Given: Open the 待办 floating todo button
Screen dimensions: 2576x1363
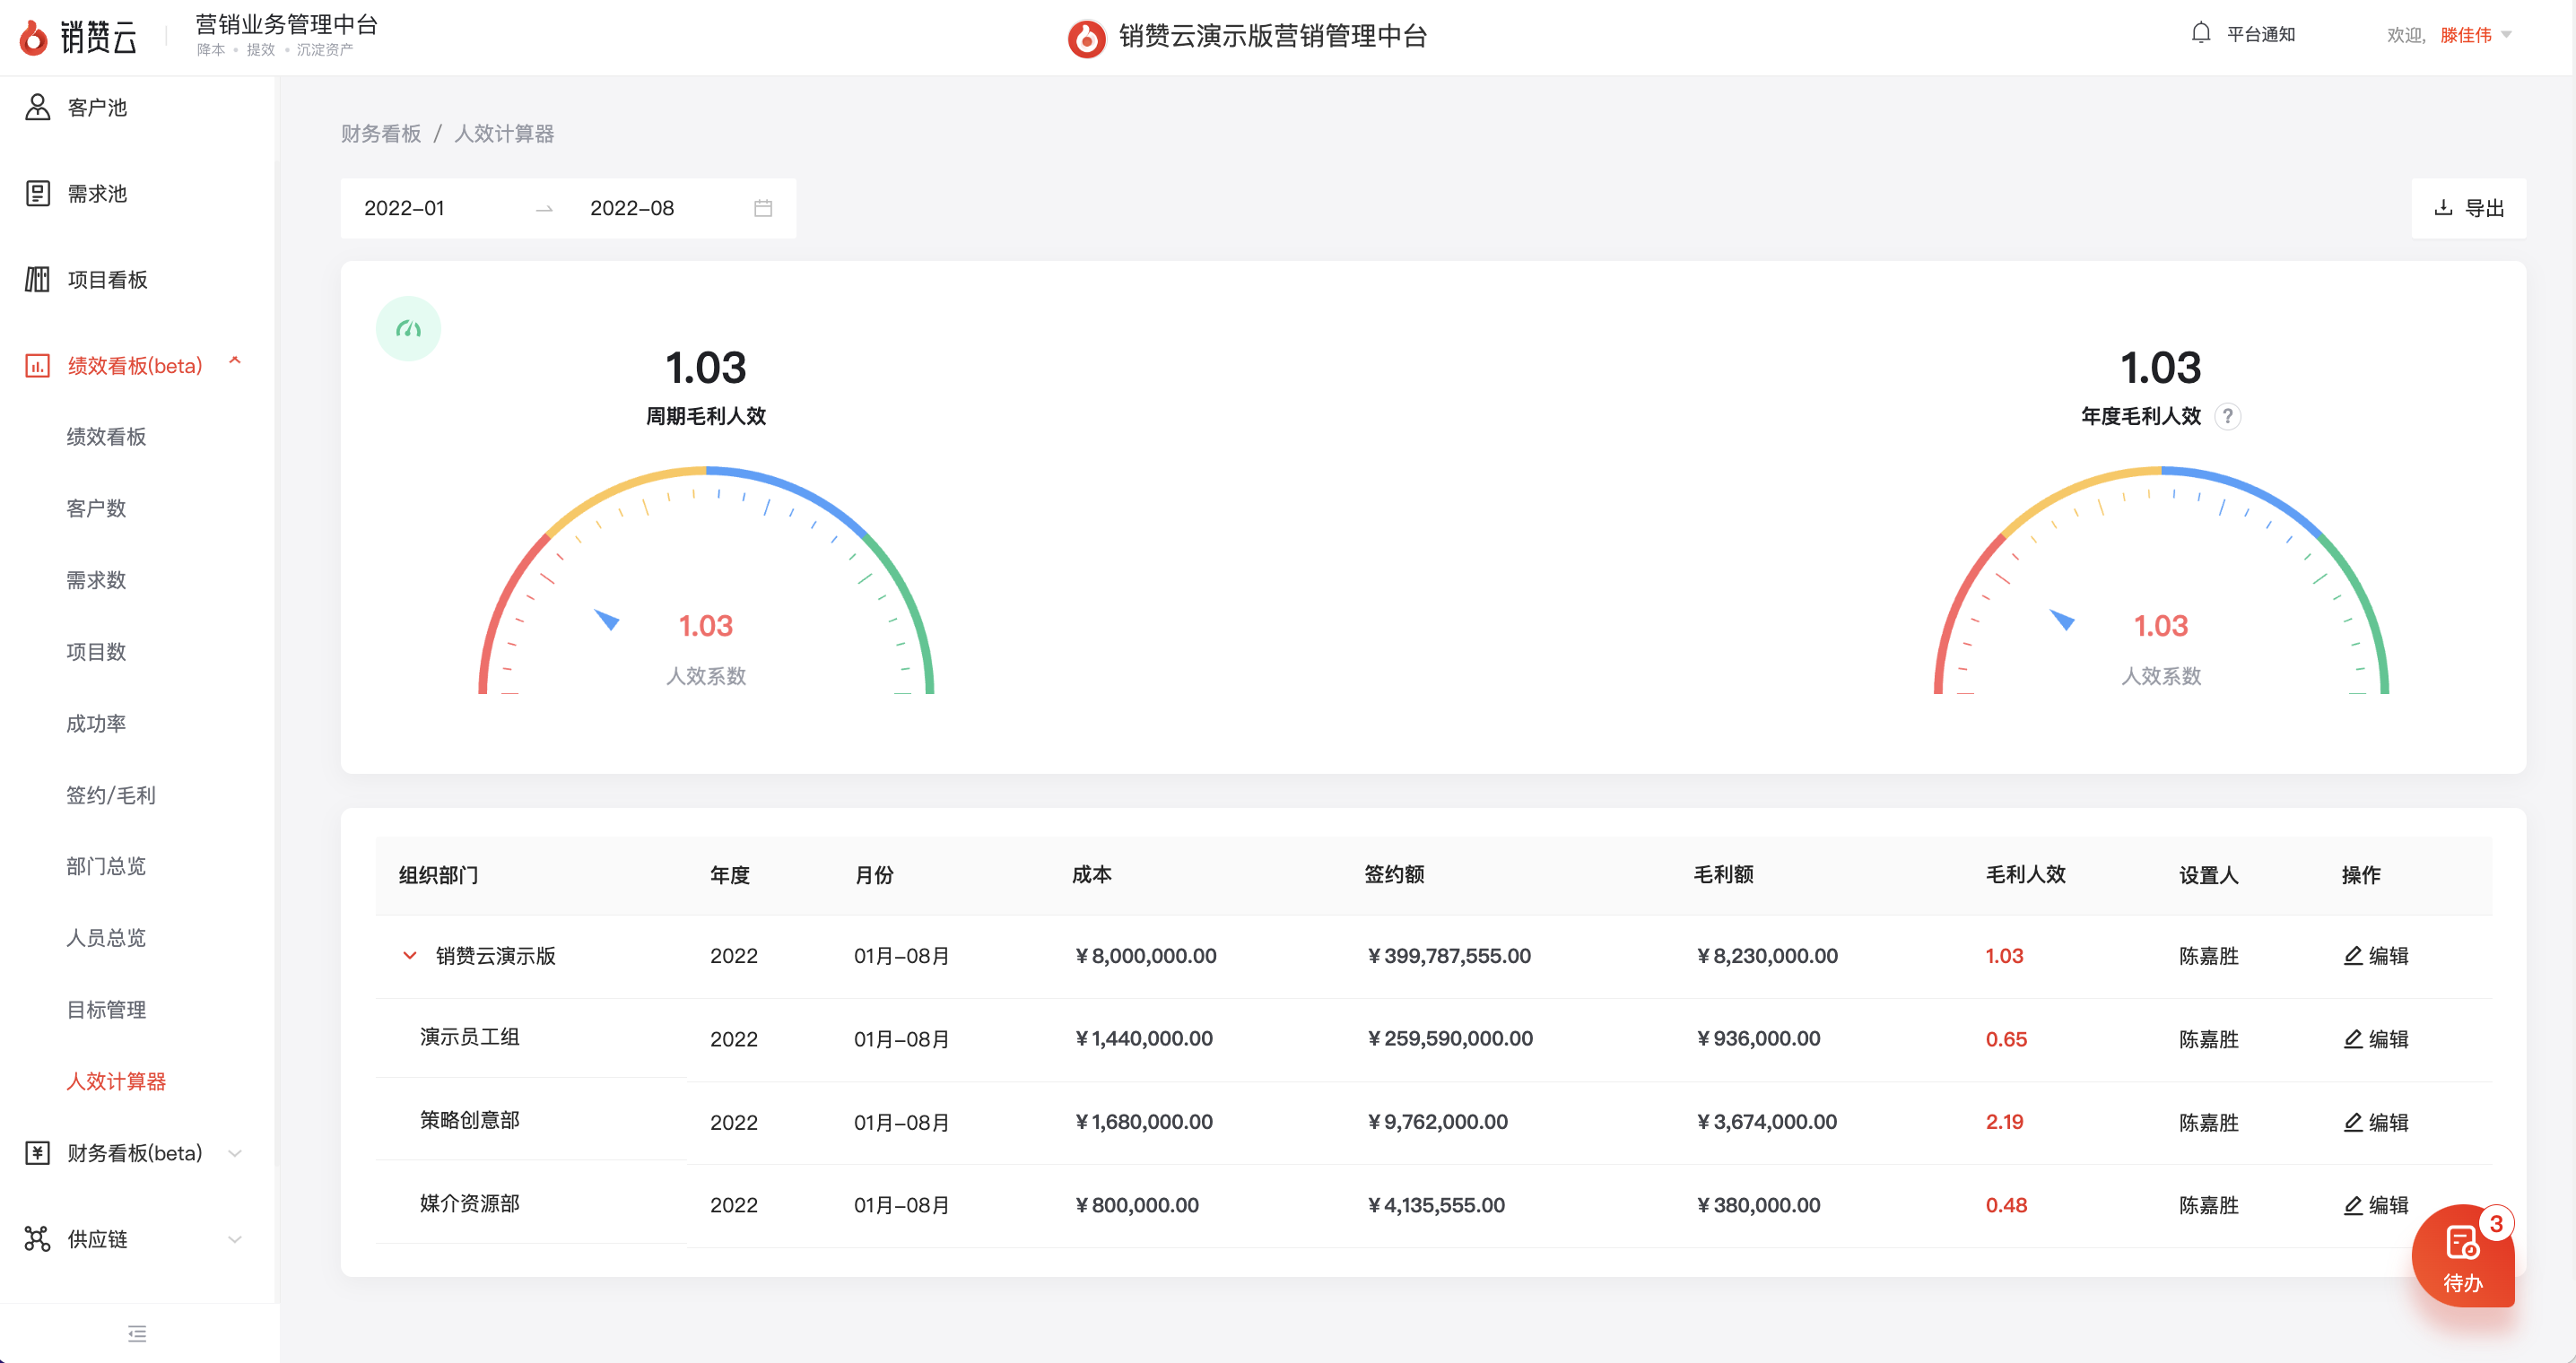Looking at the screenshot, I should click(2463, 1256).
